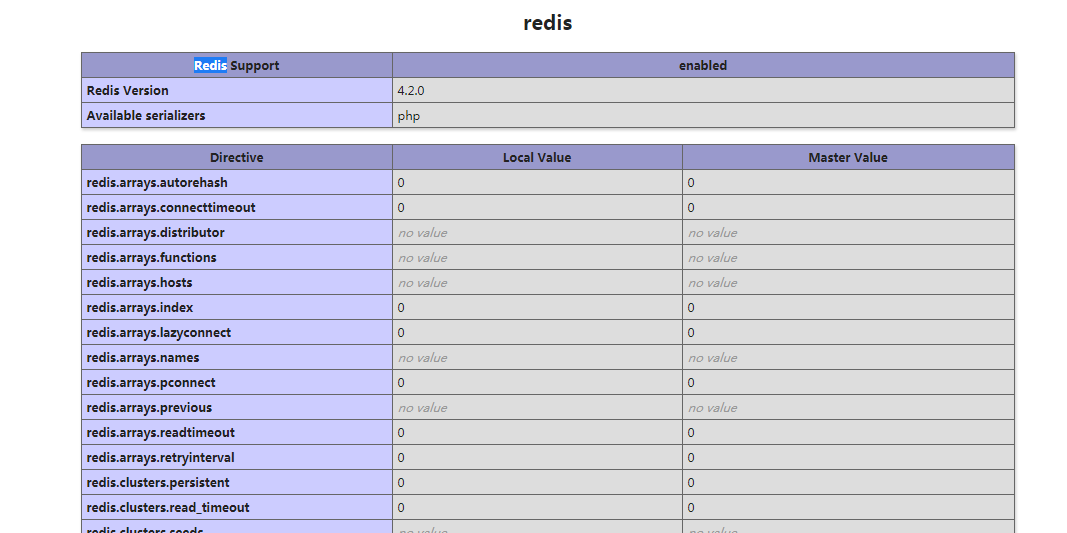Click the "php" serializer value
The width and height of the screenshot is (1067, 533).
[409, 116]
